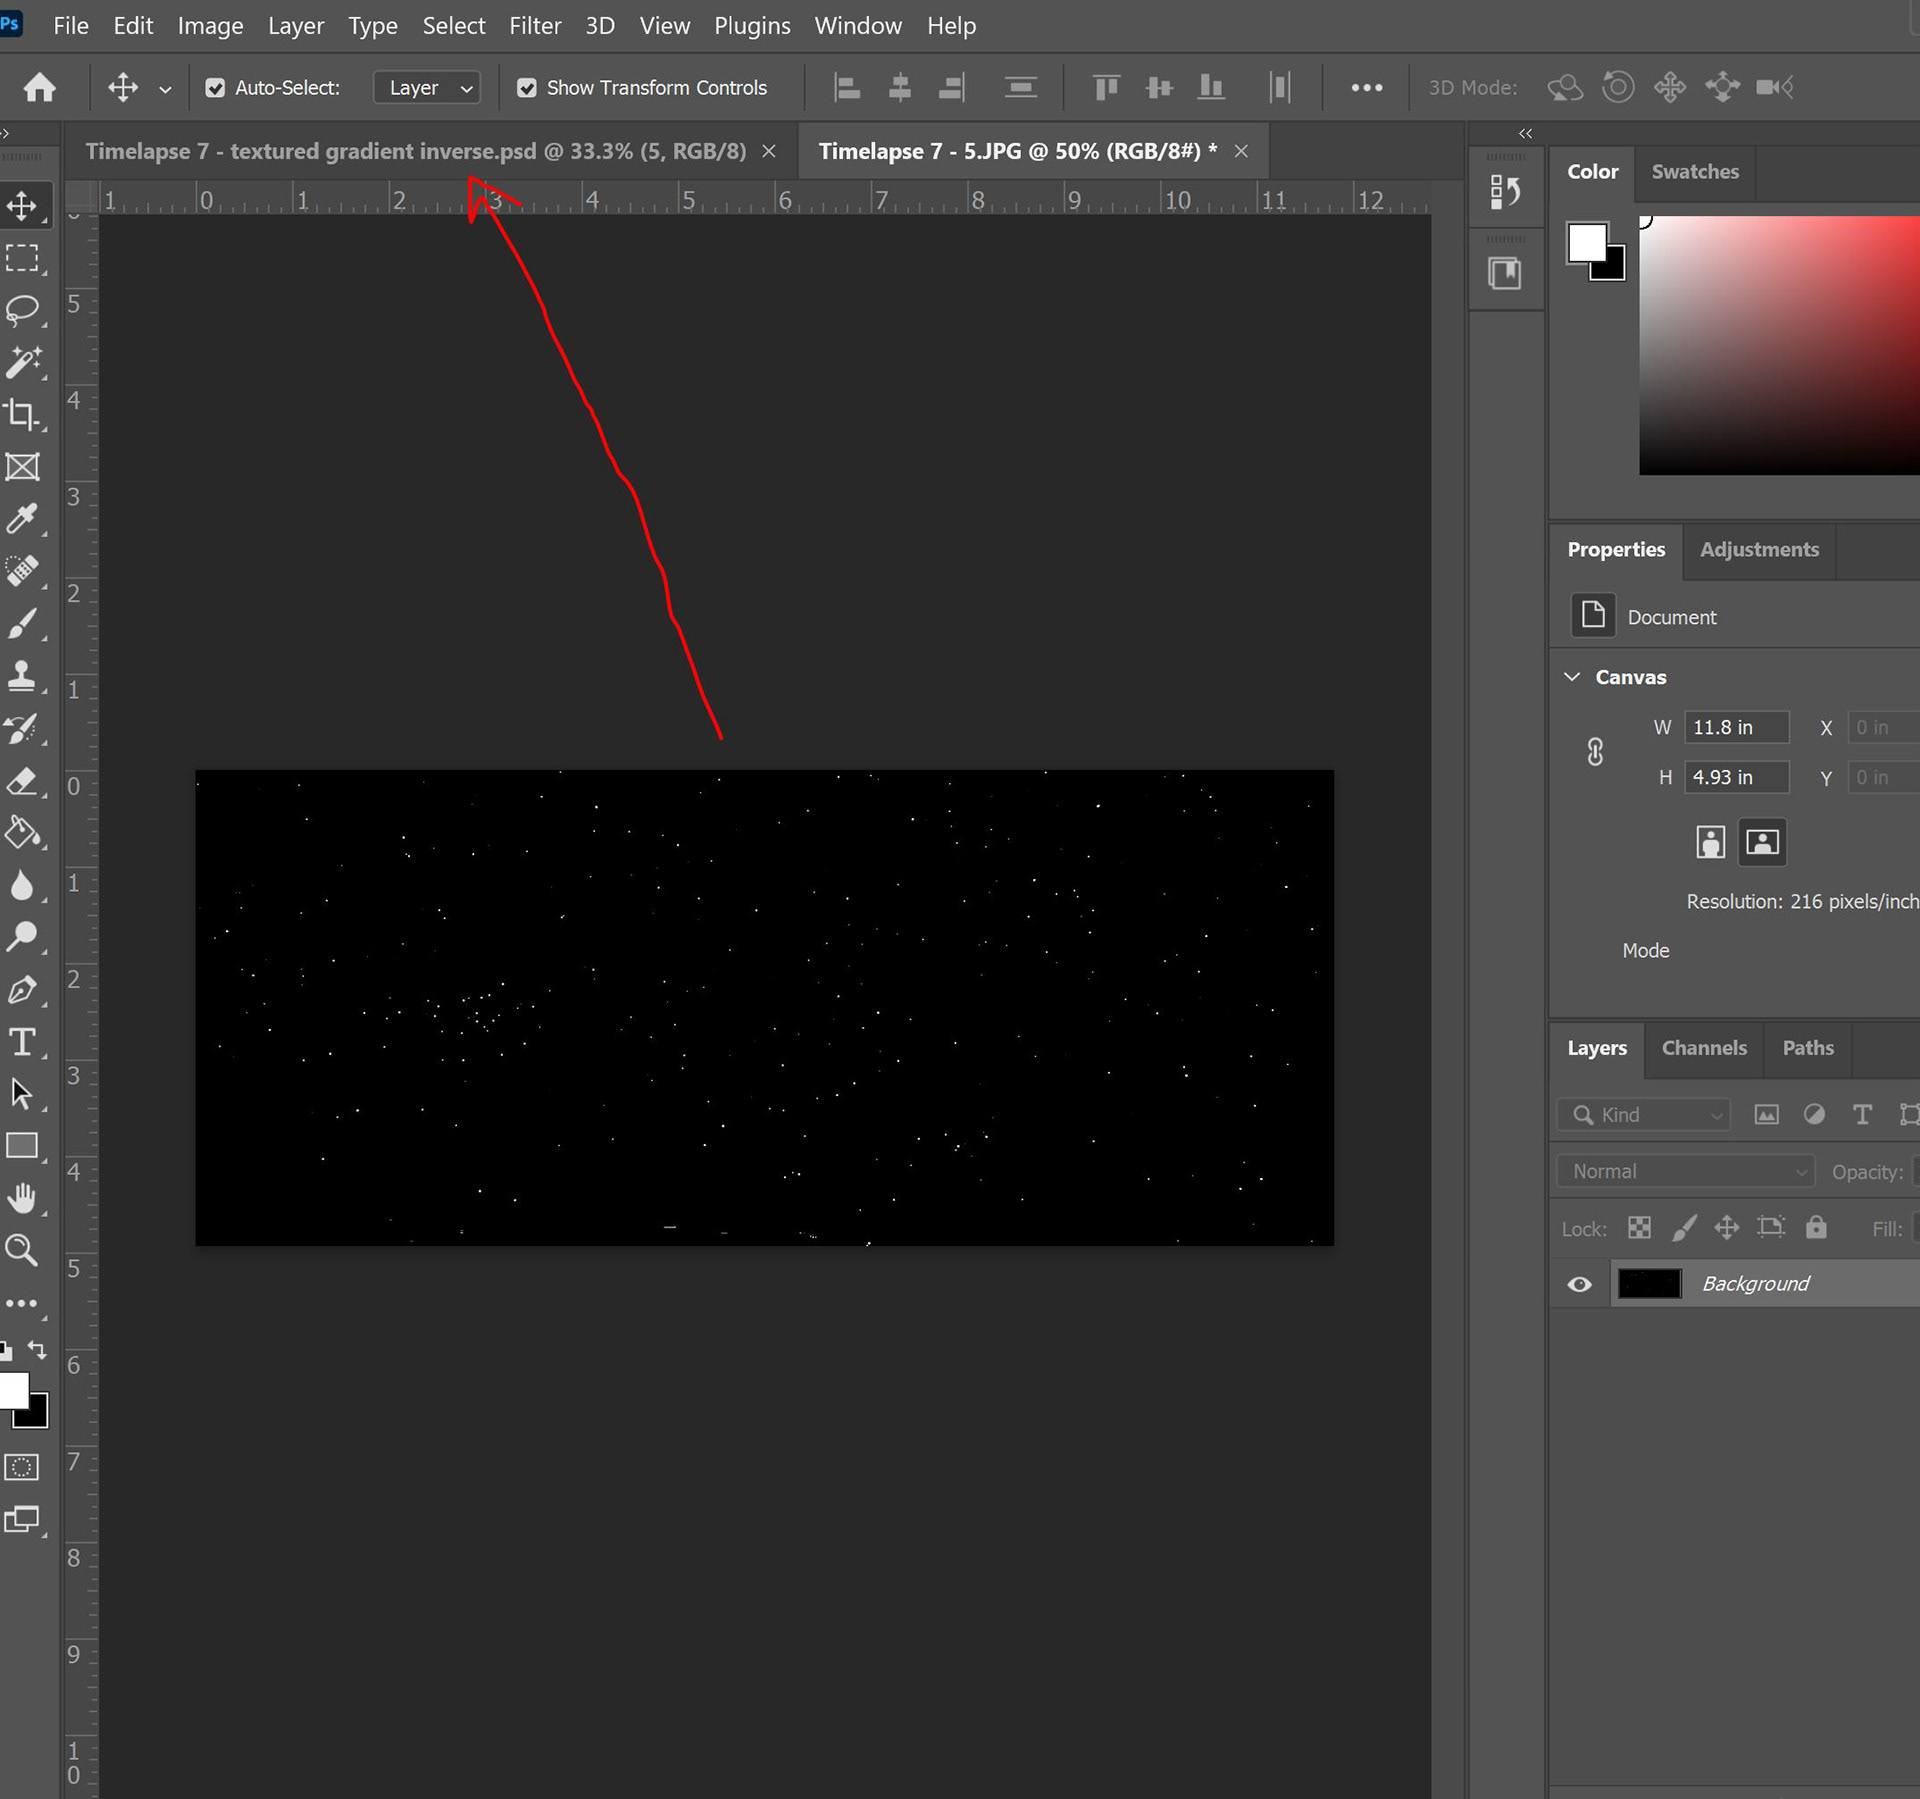Open the Filter menu
The width and height of the screenshot is (1920, 1799).
[x=535, y=26]
